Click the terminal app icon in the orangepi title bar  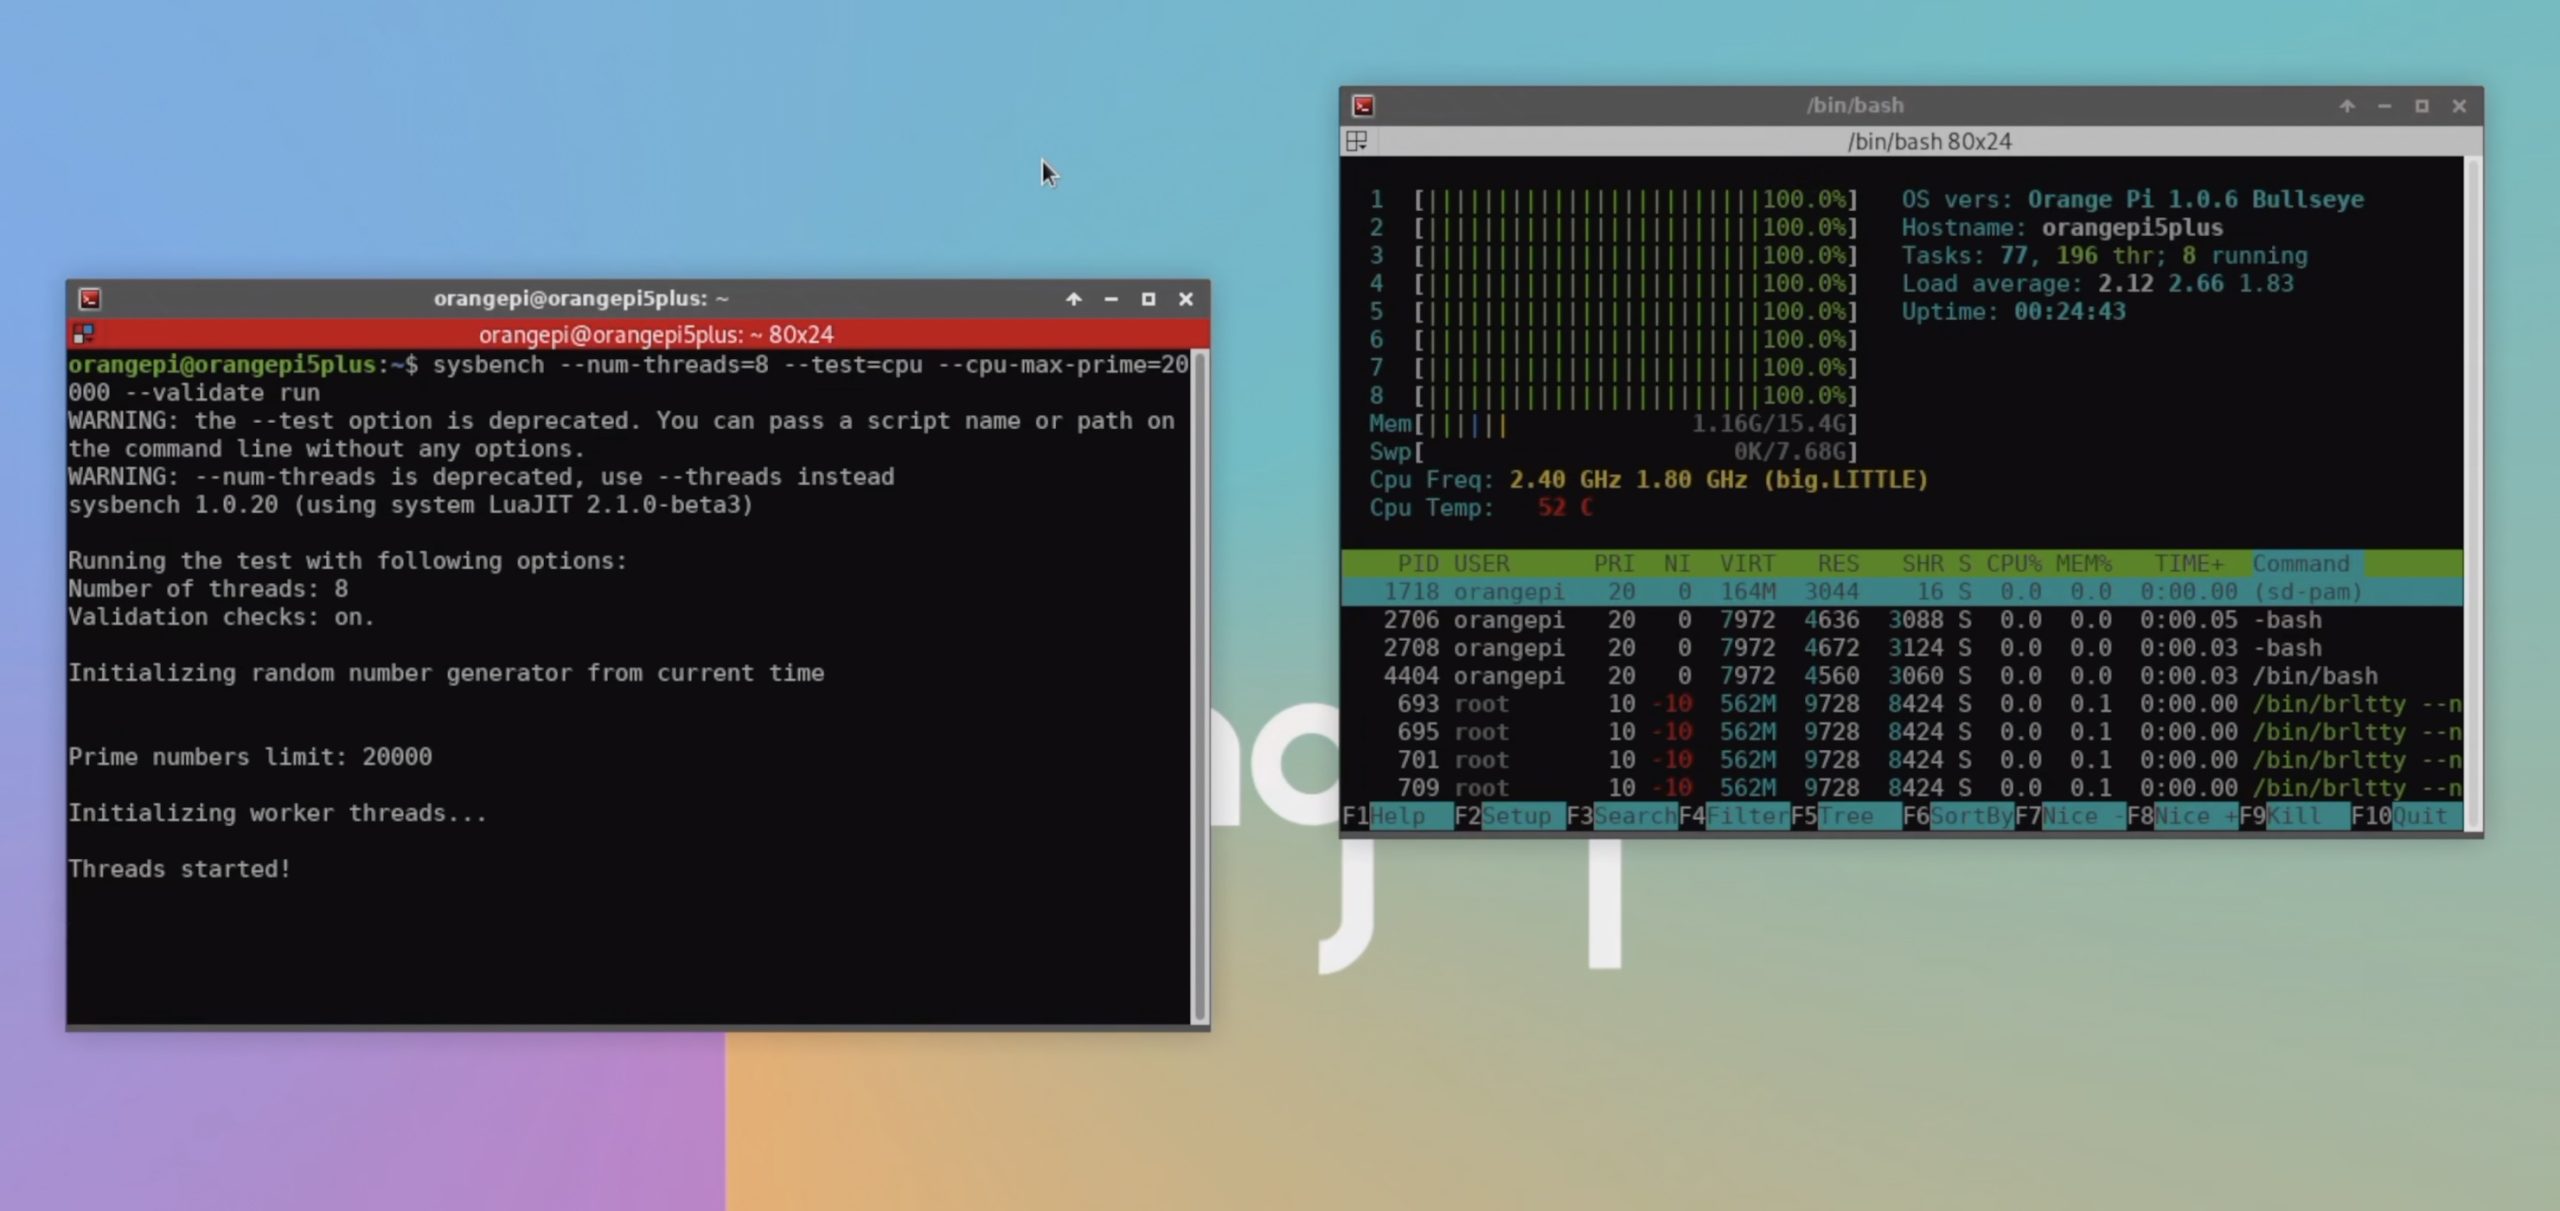pos(90,299)
